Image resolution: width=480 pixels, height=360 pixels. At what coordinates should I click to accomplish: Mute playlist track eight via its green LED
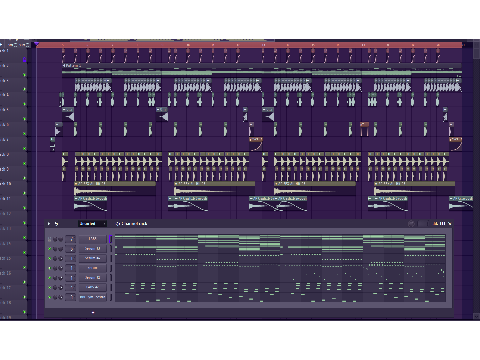click(x=24, y=163)
